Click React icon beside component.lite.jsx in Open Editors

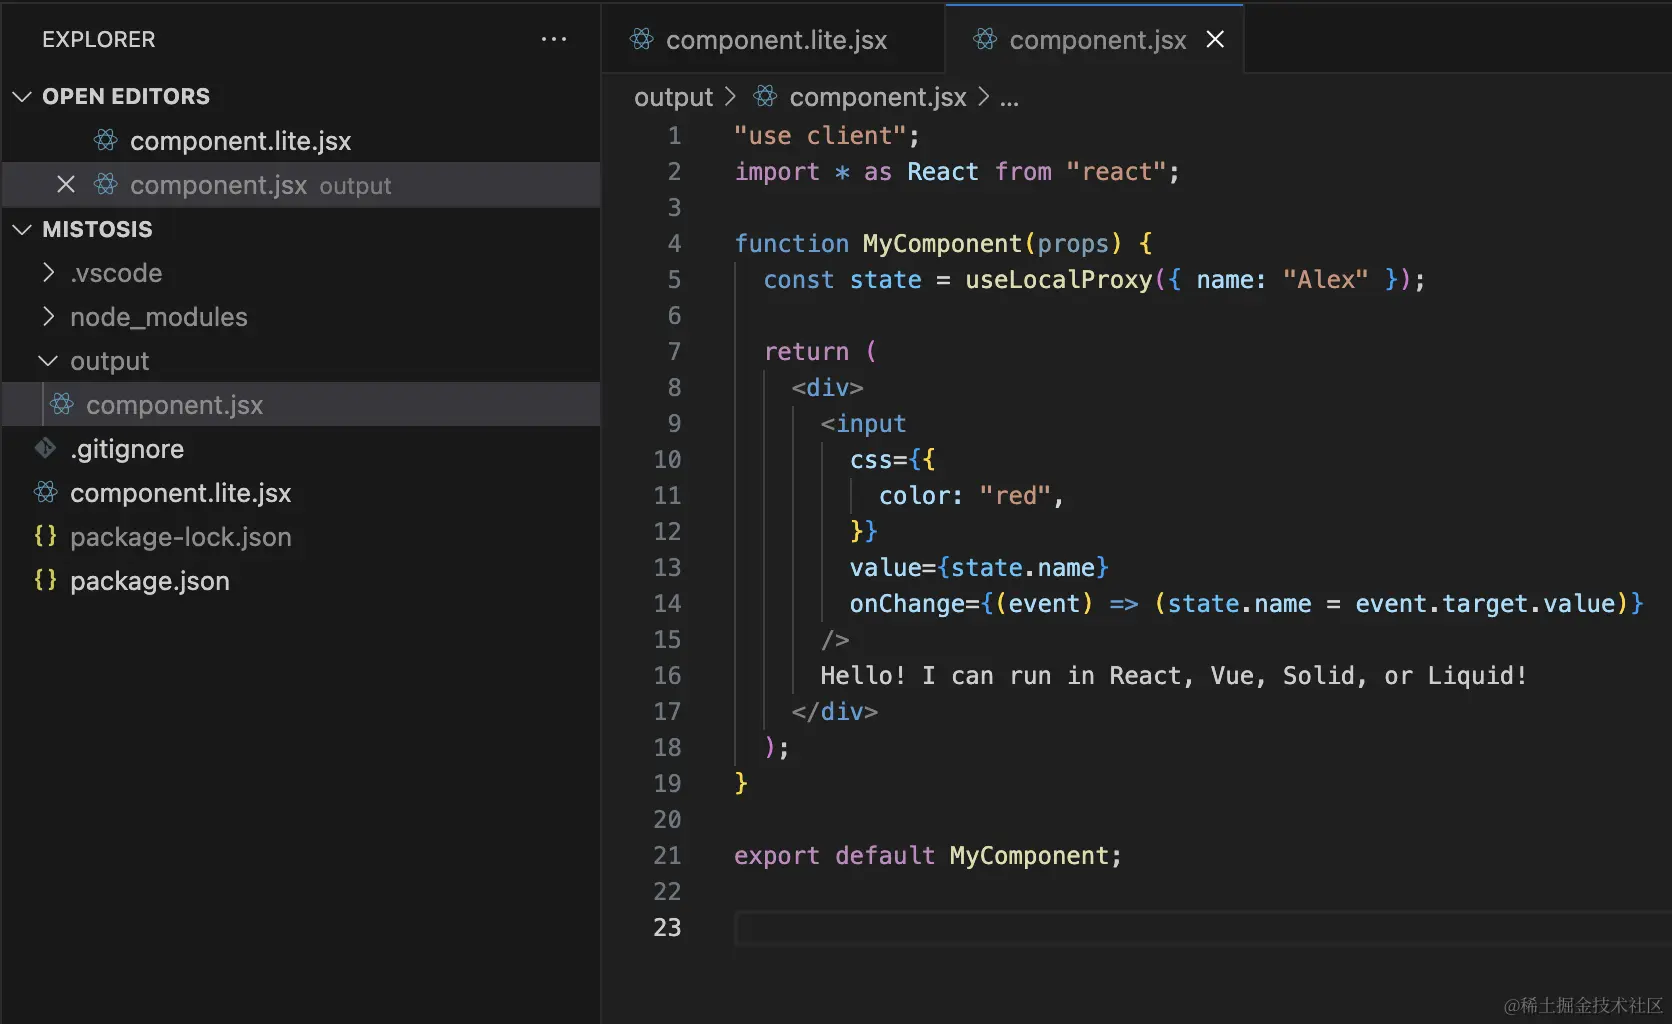[106, 140]
